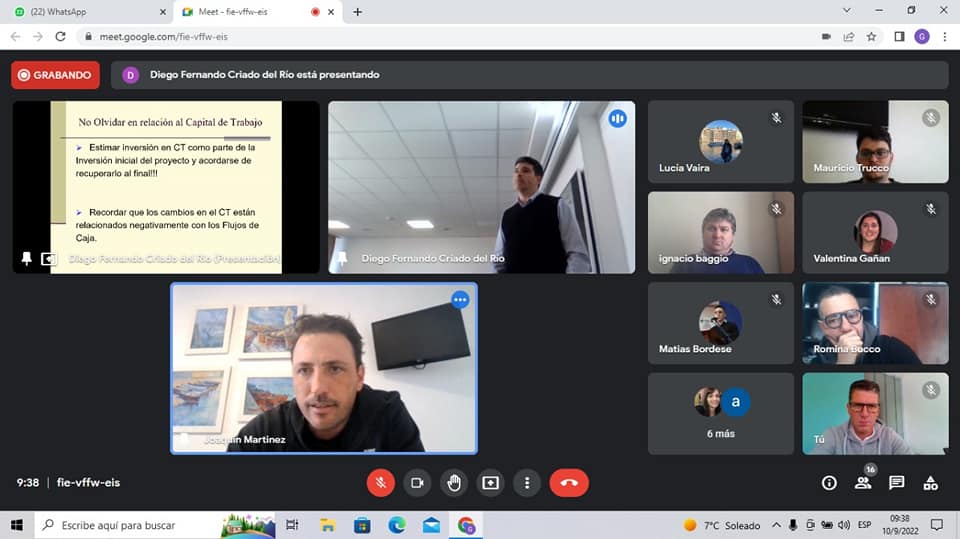Unpin Diego's presentation tile
The width and height of the screenshot is (960, 539).
click(x=26, y=258)
